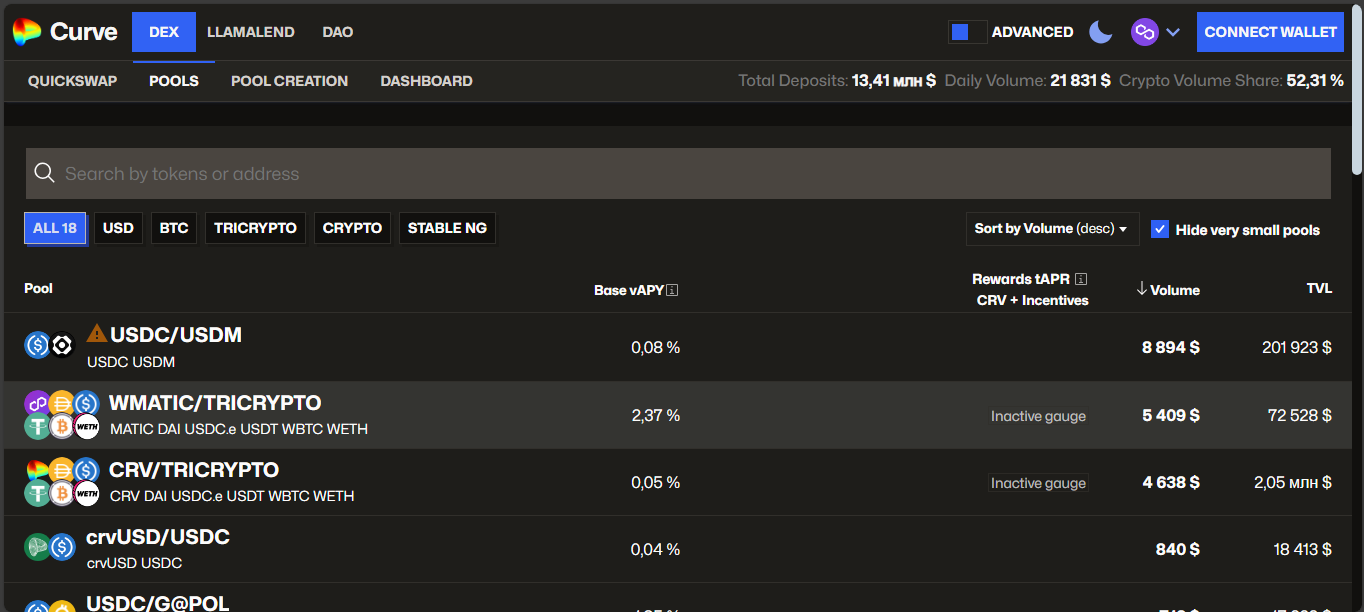Select the ALL 18 filter
This screenshot has width=1364, height=612.
coord(55,228)
